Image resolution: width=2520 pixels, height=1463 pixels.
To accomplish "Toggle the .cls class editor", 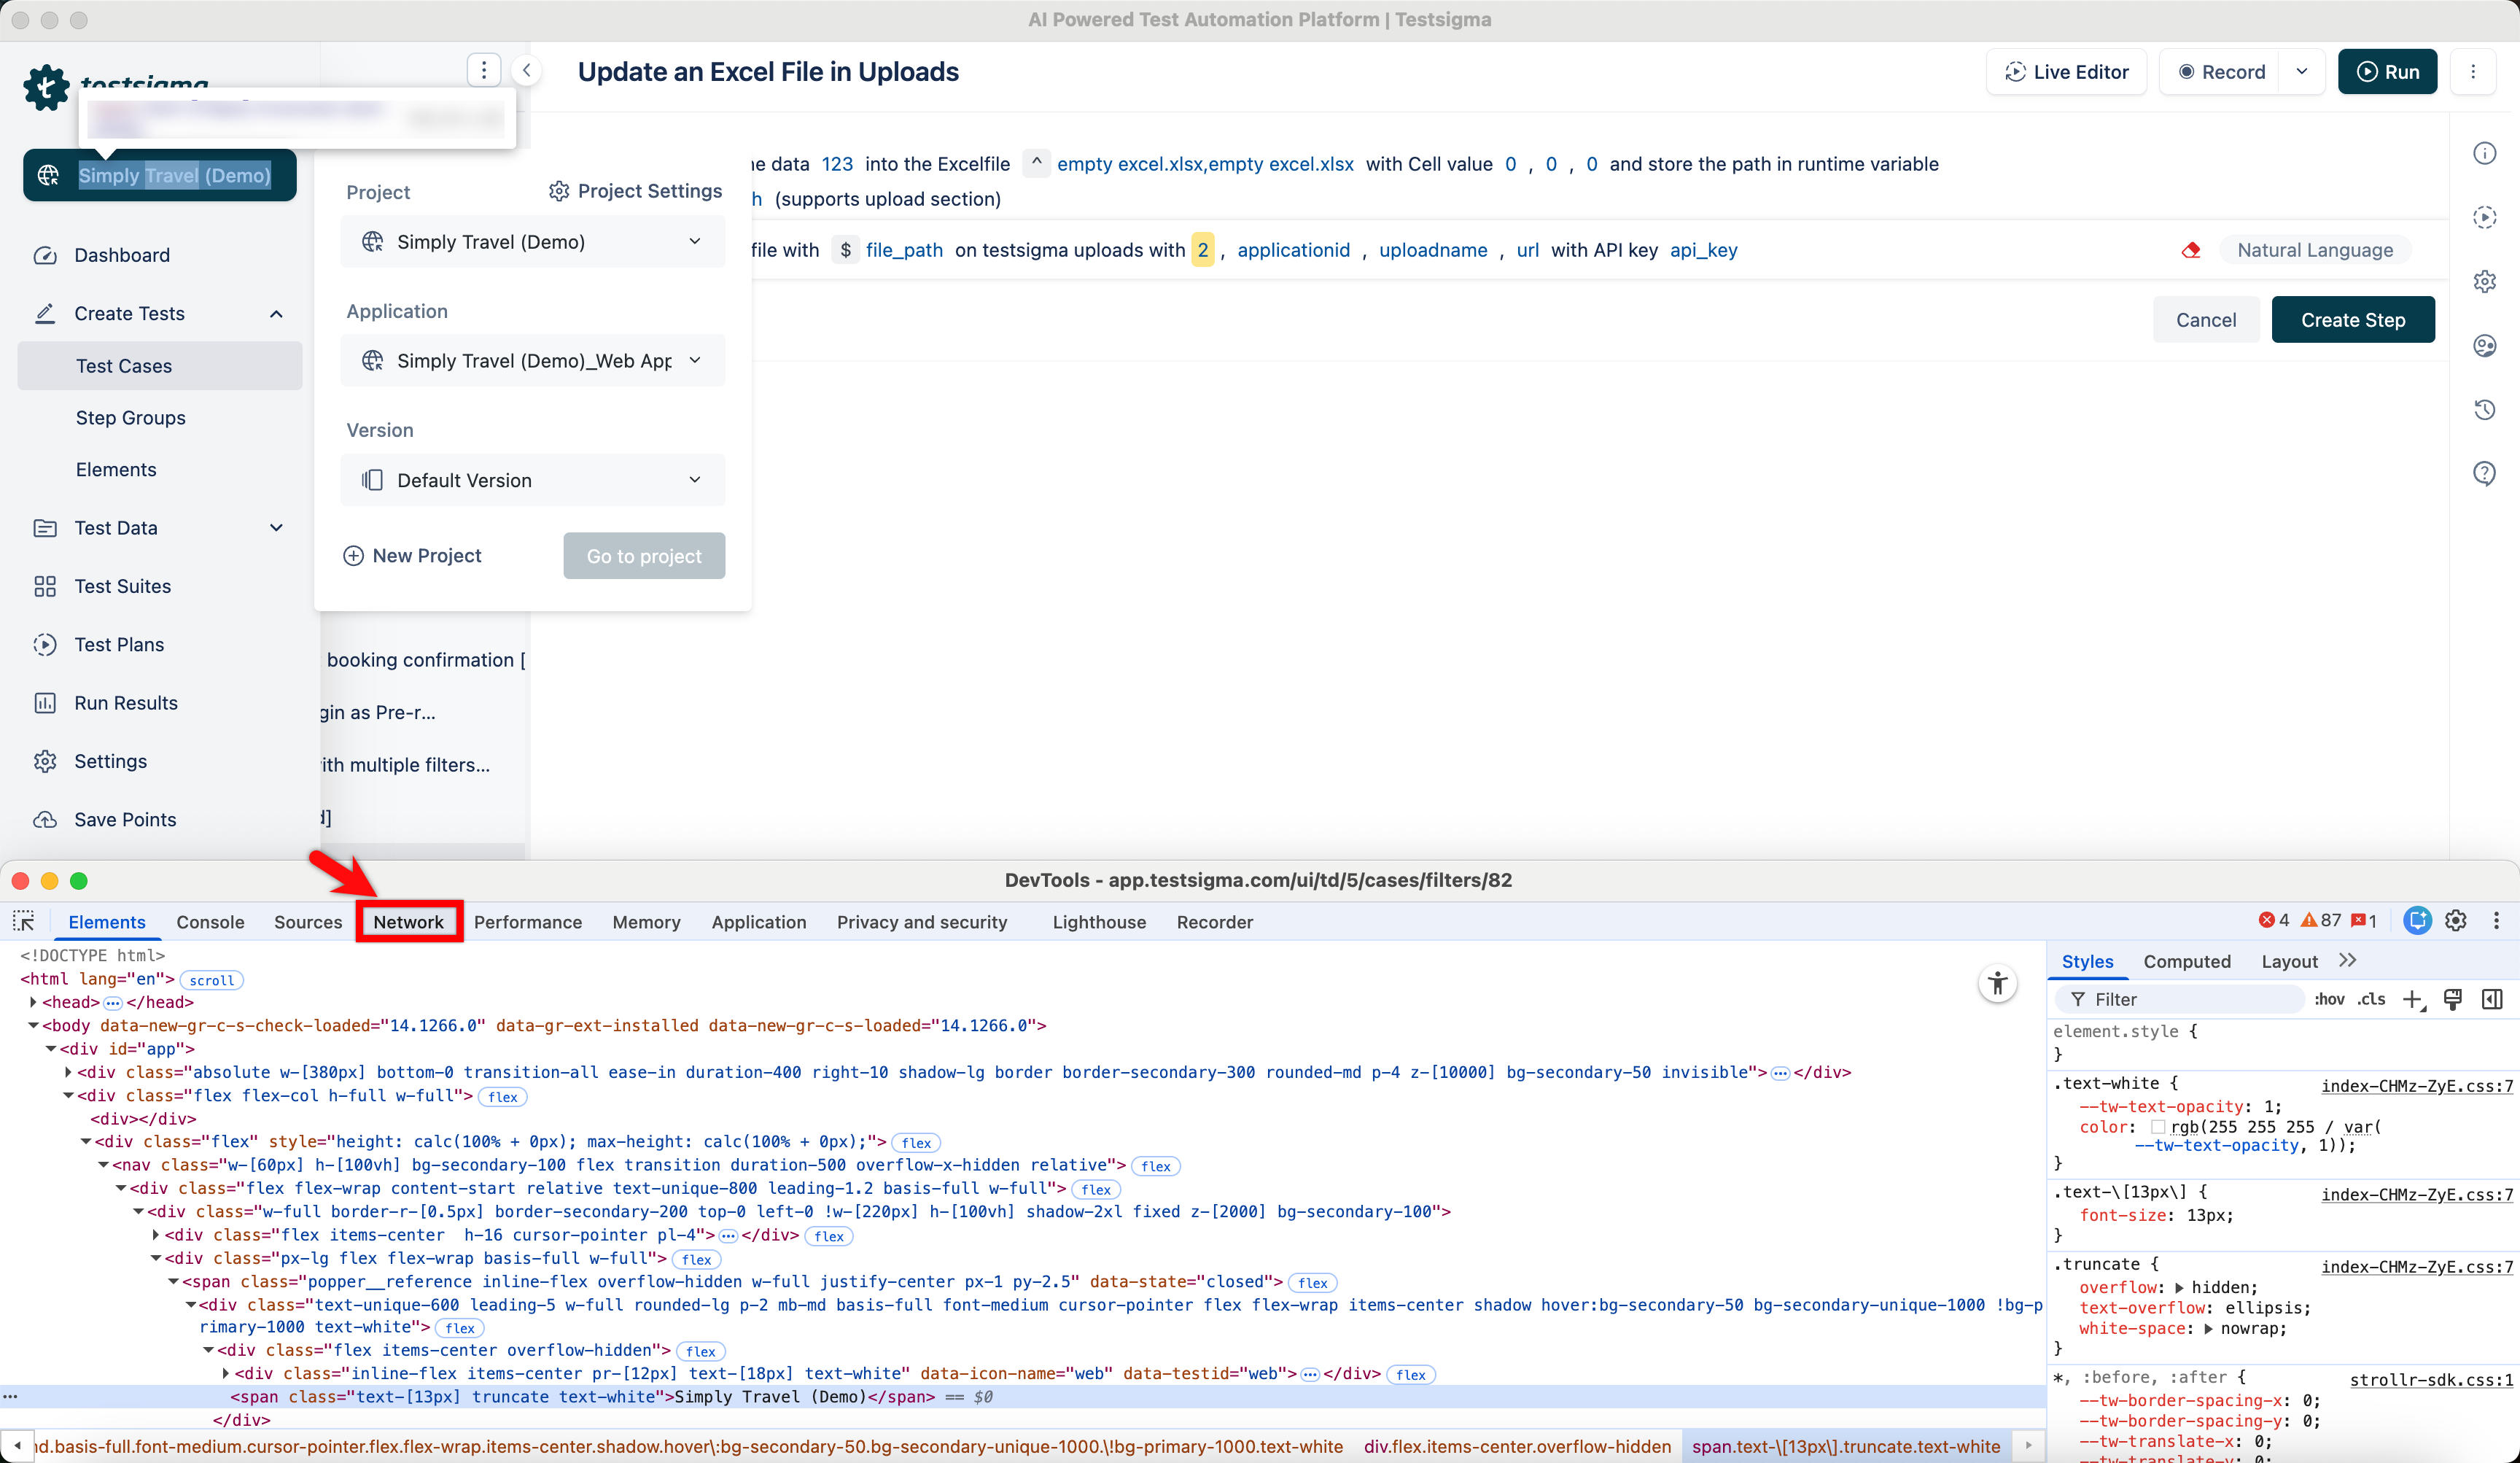I will (x=2371, y=999).
